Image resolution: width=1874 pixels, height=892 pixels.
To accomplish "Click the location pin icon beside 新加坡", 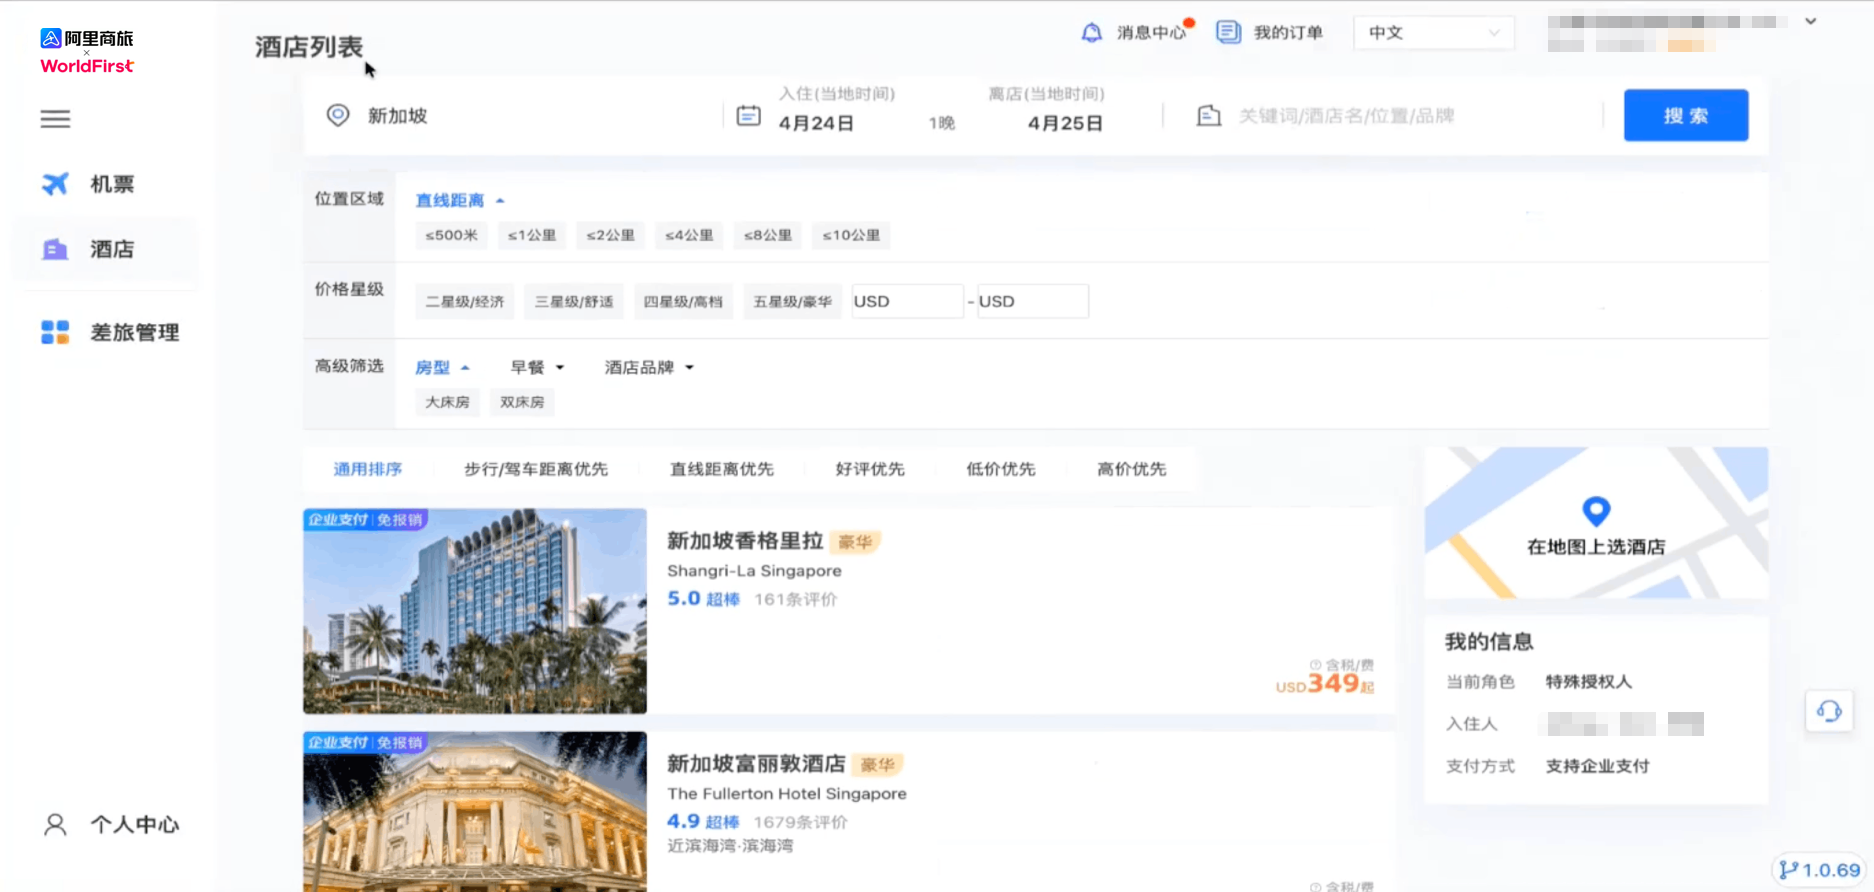I will click(338, 115).
